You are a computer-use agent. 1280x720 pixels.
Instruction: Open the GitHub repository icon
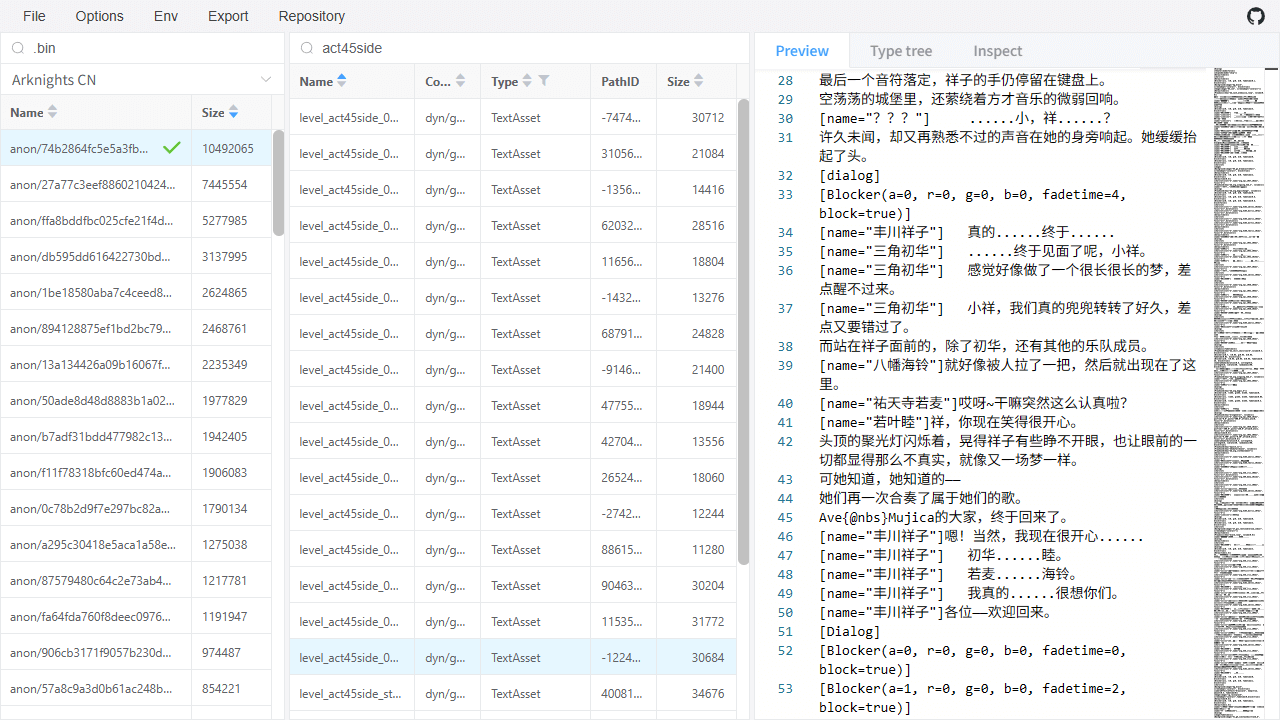pyautogui.click(x=1255, y=16)
